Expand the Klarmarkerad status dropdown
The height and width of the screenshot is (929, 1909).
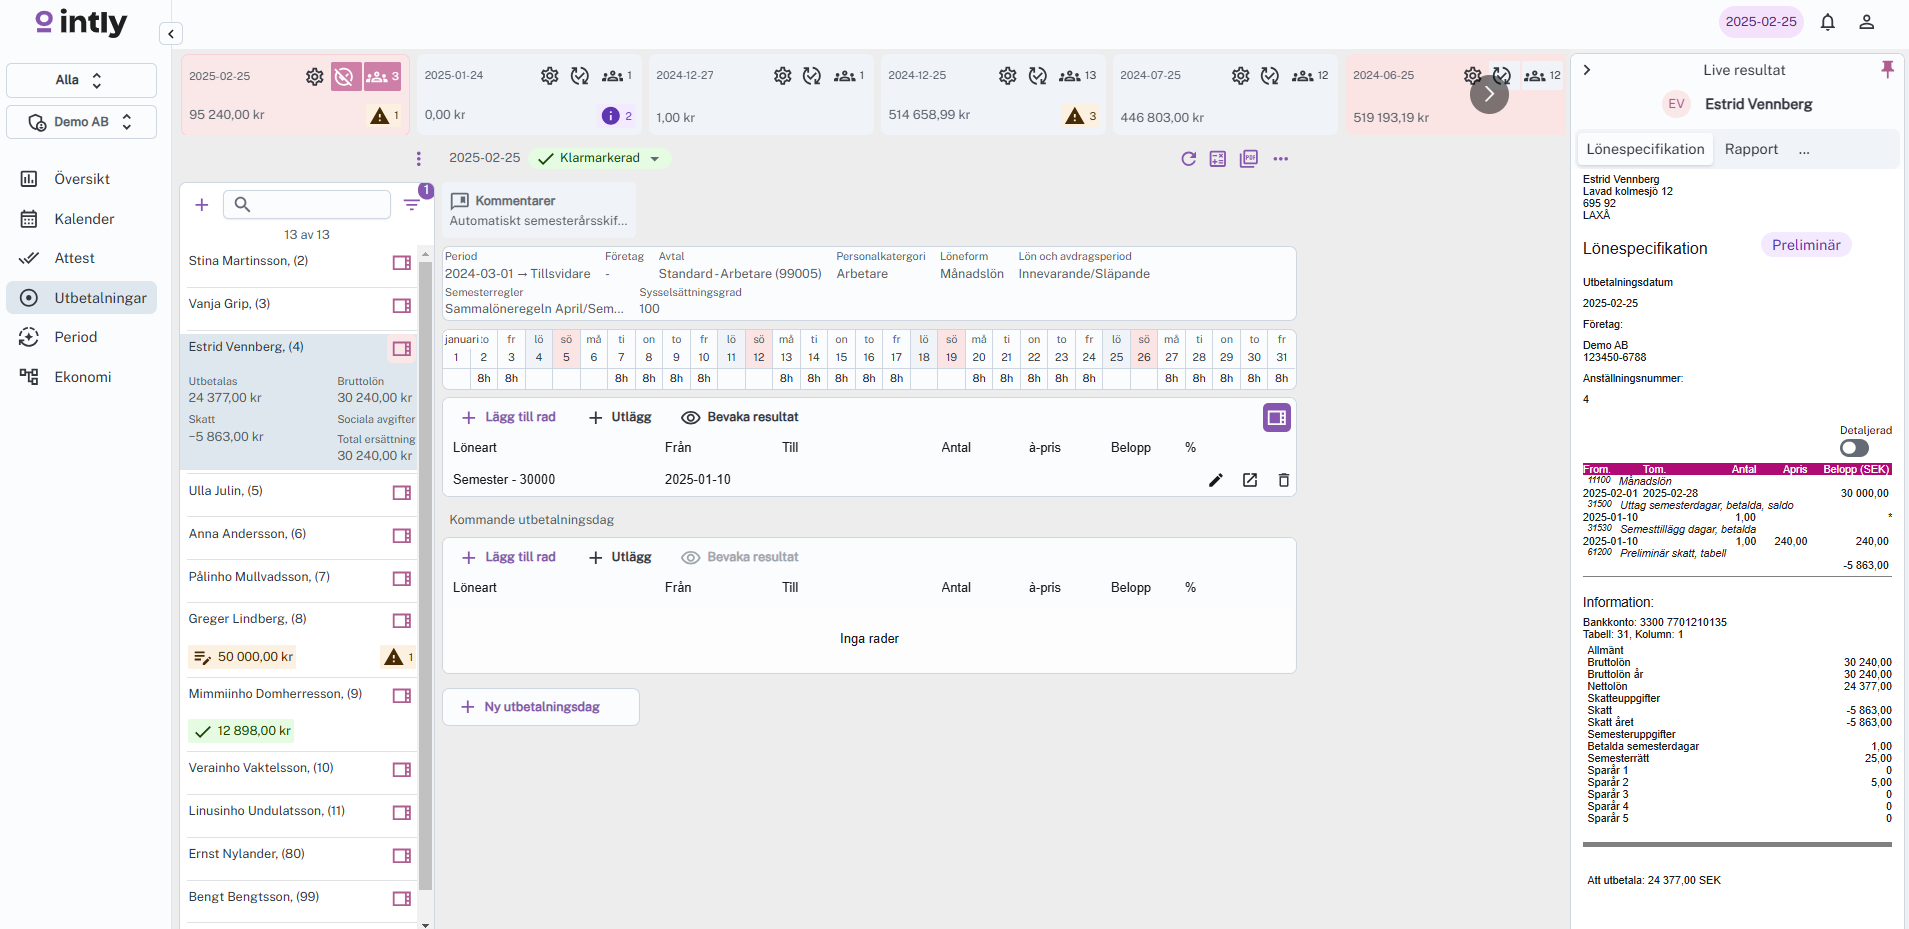pyautogui.click(x=655, y=159)
